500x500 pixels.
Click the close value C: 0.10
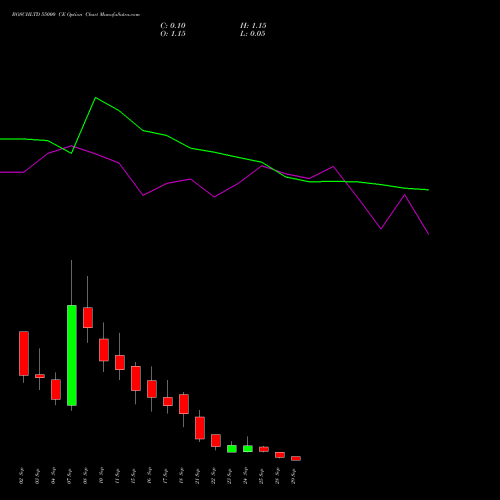coord(173,26)
